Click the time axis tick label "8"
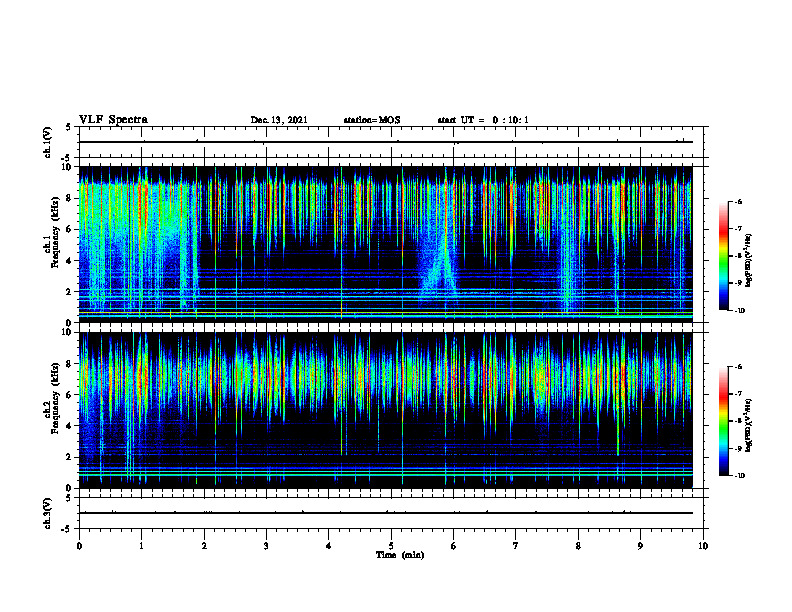Screen dimensions: 792x612 [578, 546]
